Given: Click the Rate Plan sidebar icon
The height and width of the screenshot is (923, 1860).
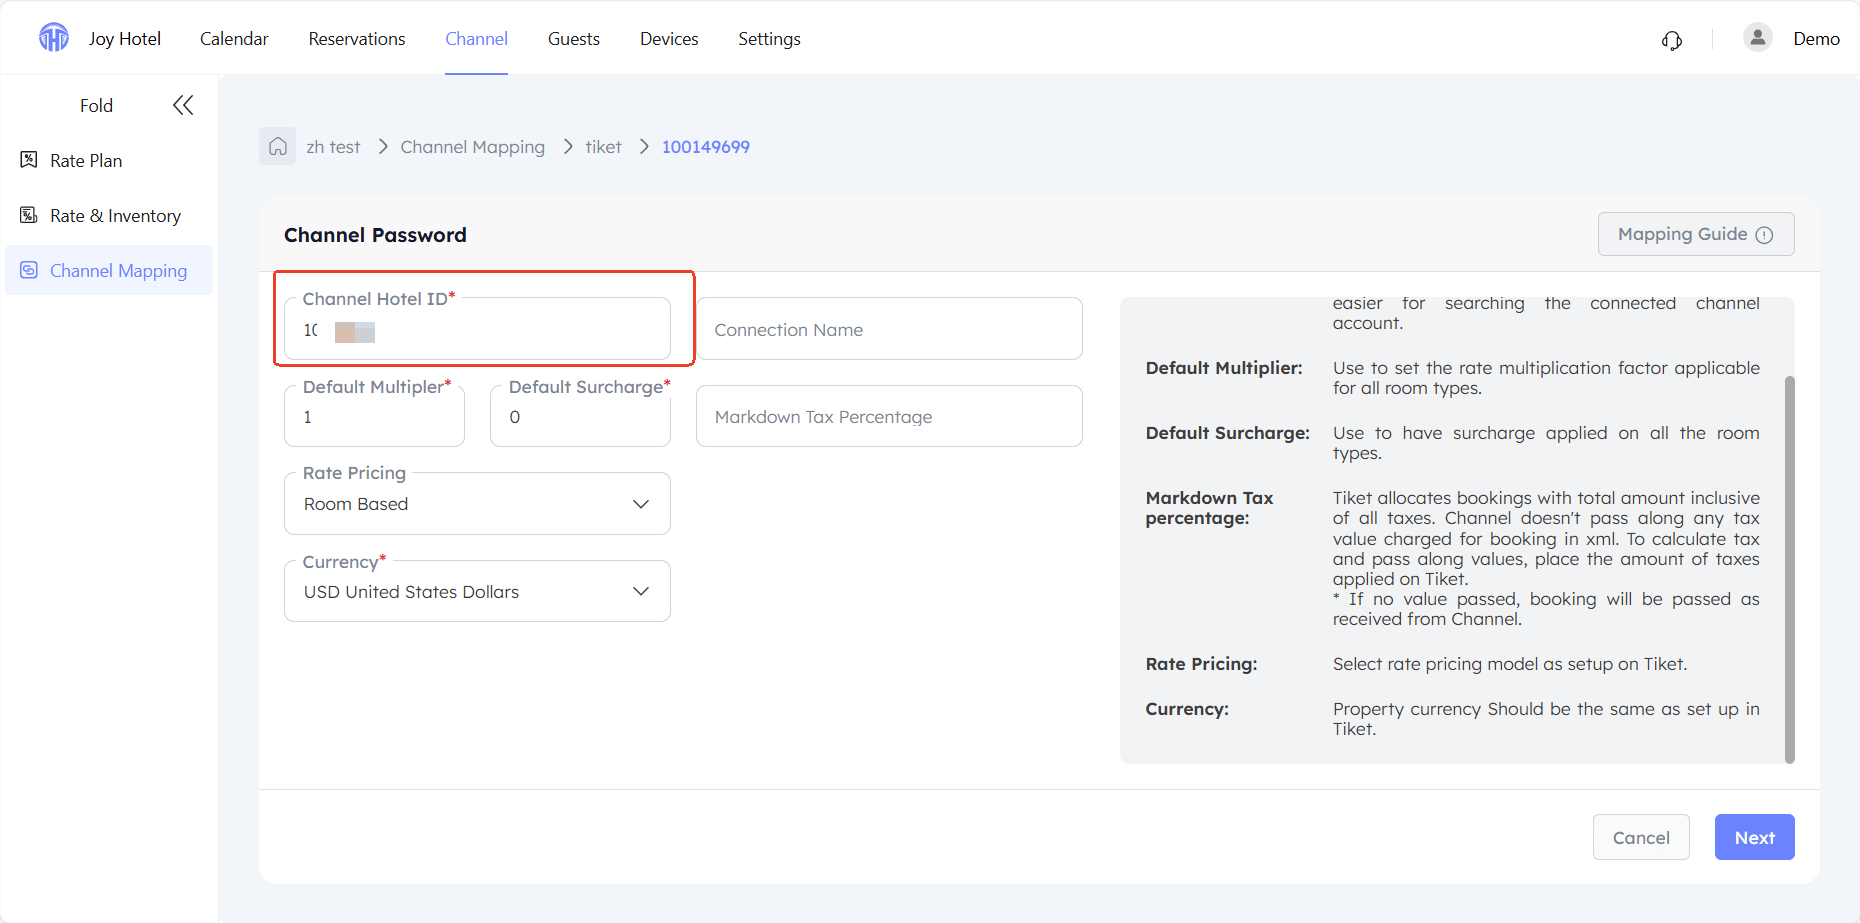Looking at the screenshot, I should click(x=29, y=160).
